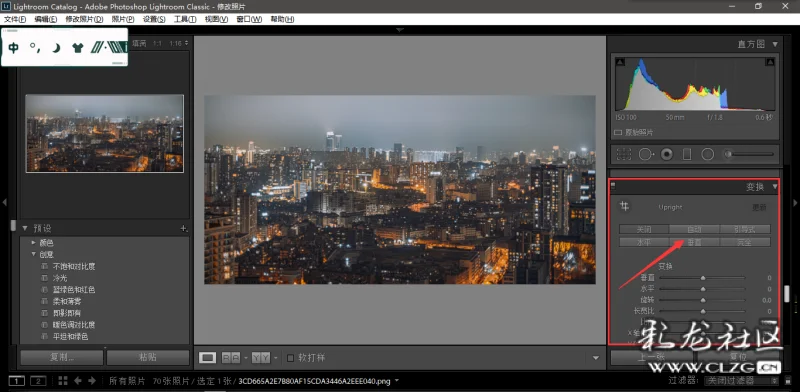Set navigator zoom to 1:1
The height and width of the screenshot is (392, 800).
click(157, 43)
